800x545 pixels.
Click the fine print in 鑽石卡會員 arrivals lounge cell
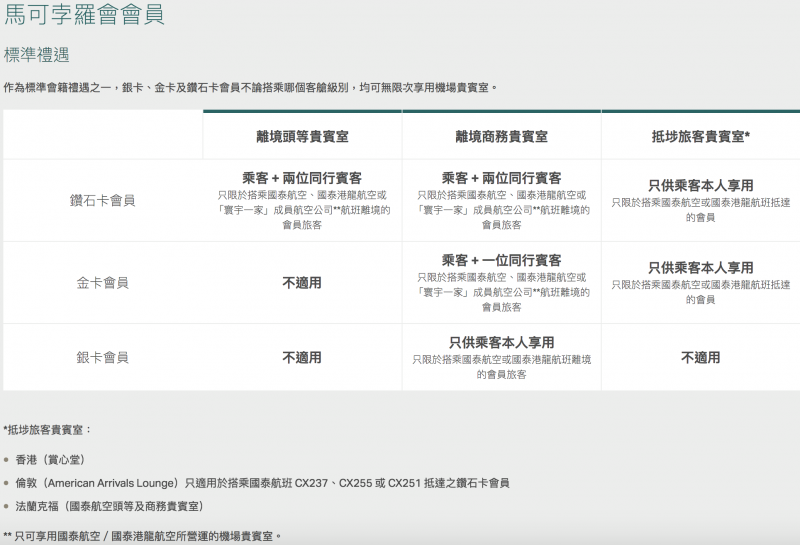(x=701, y=210)
